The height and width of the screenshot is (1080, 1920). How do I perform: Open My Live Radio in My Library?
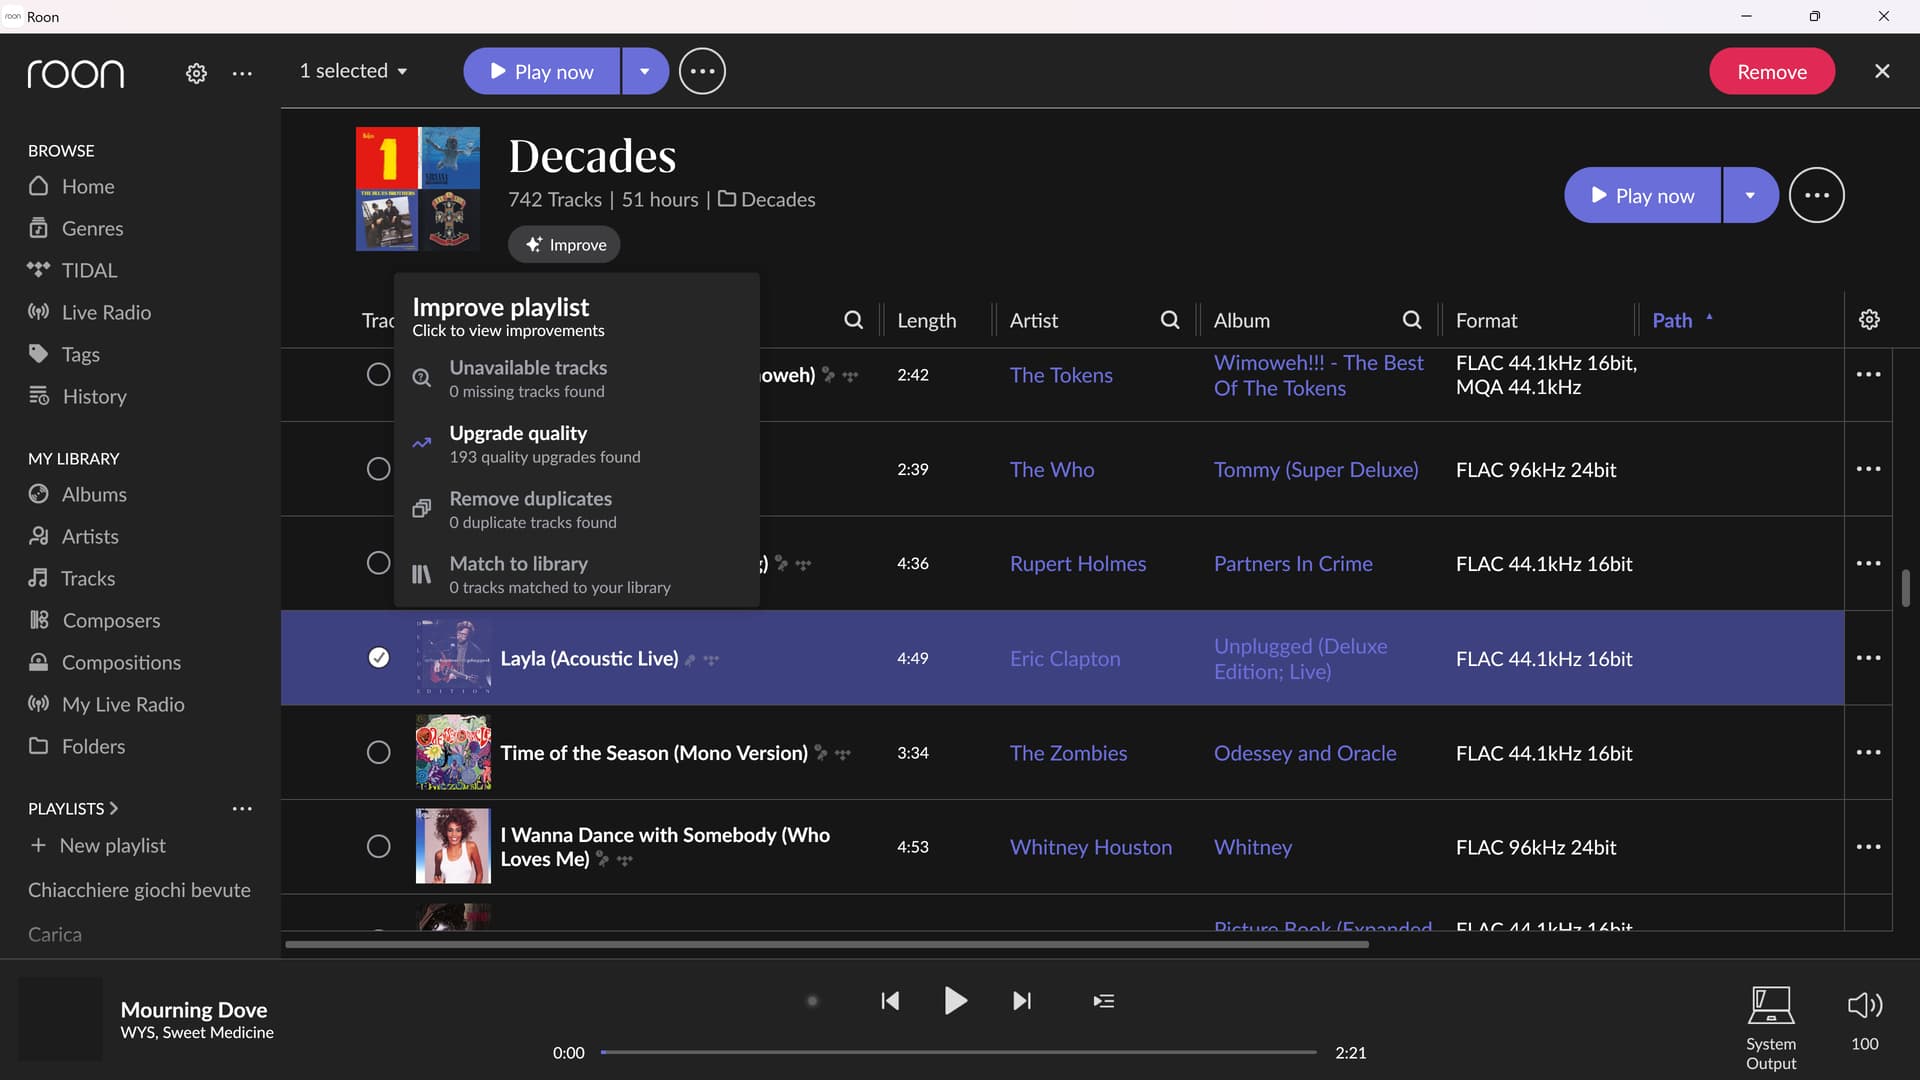123,704
